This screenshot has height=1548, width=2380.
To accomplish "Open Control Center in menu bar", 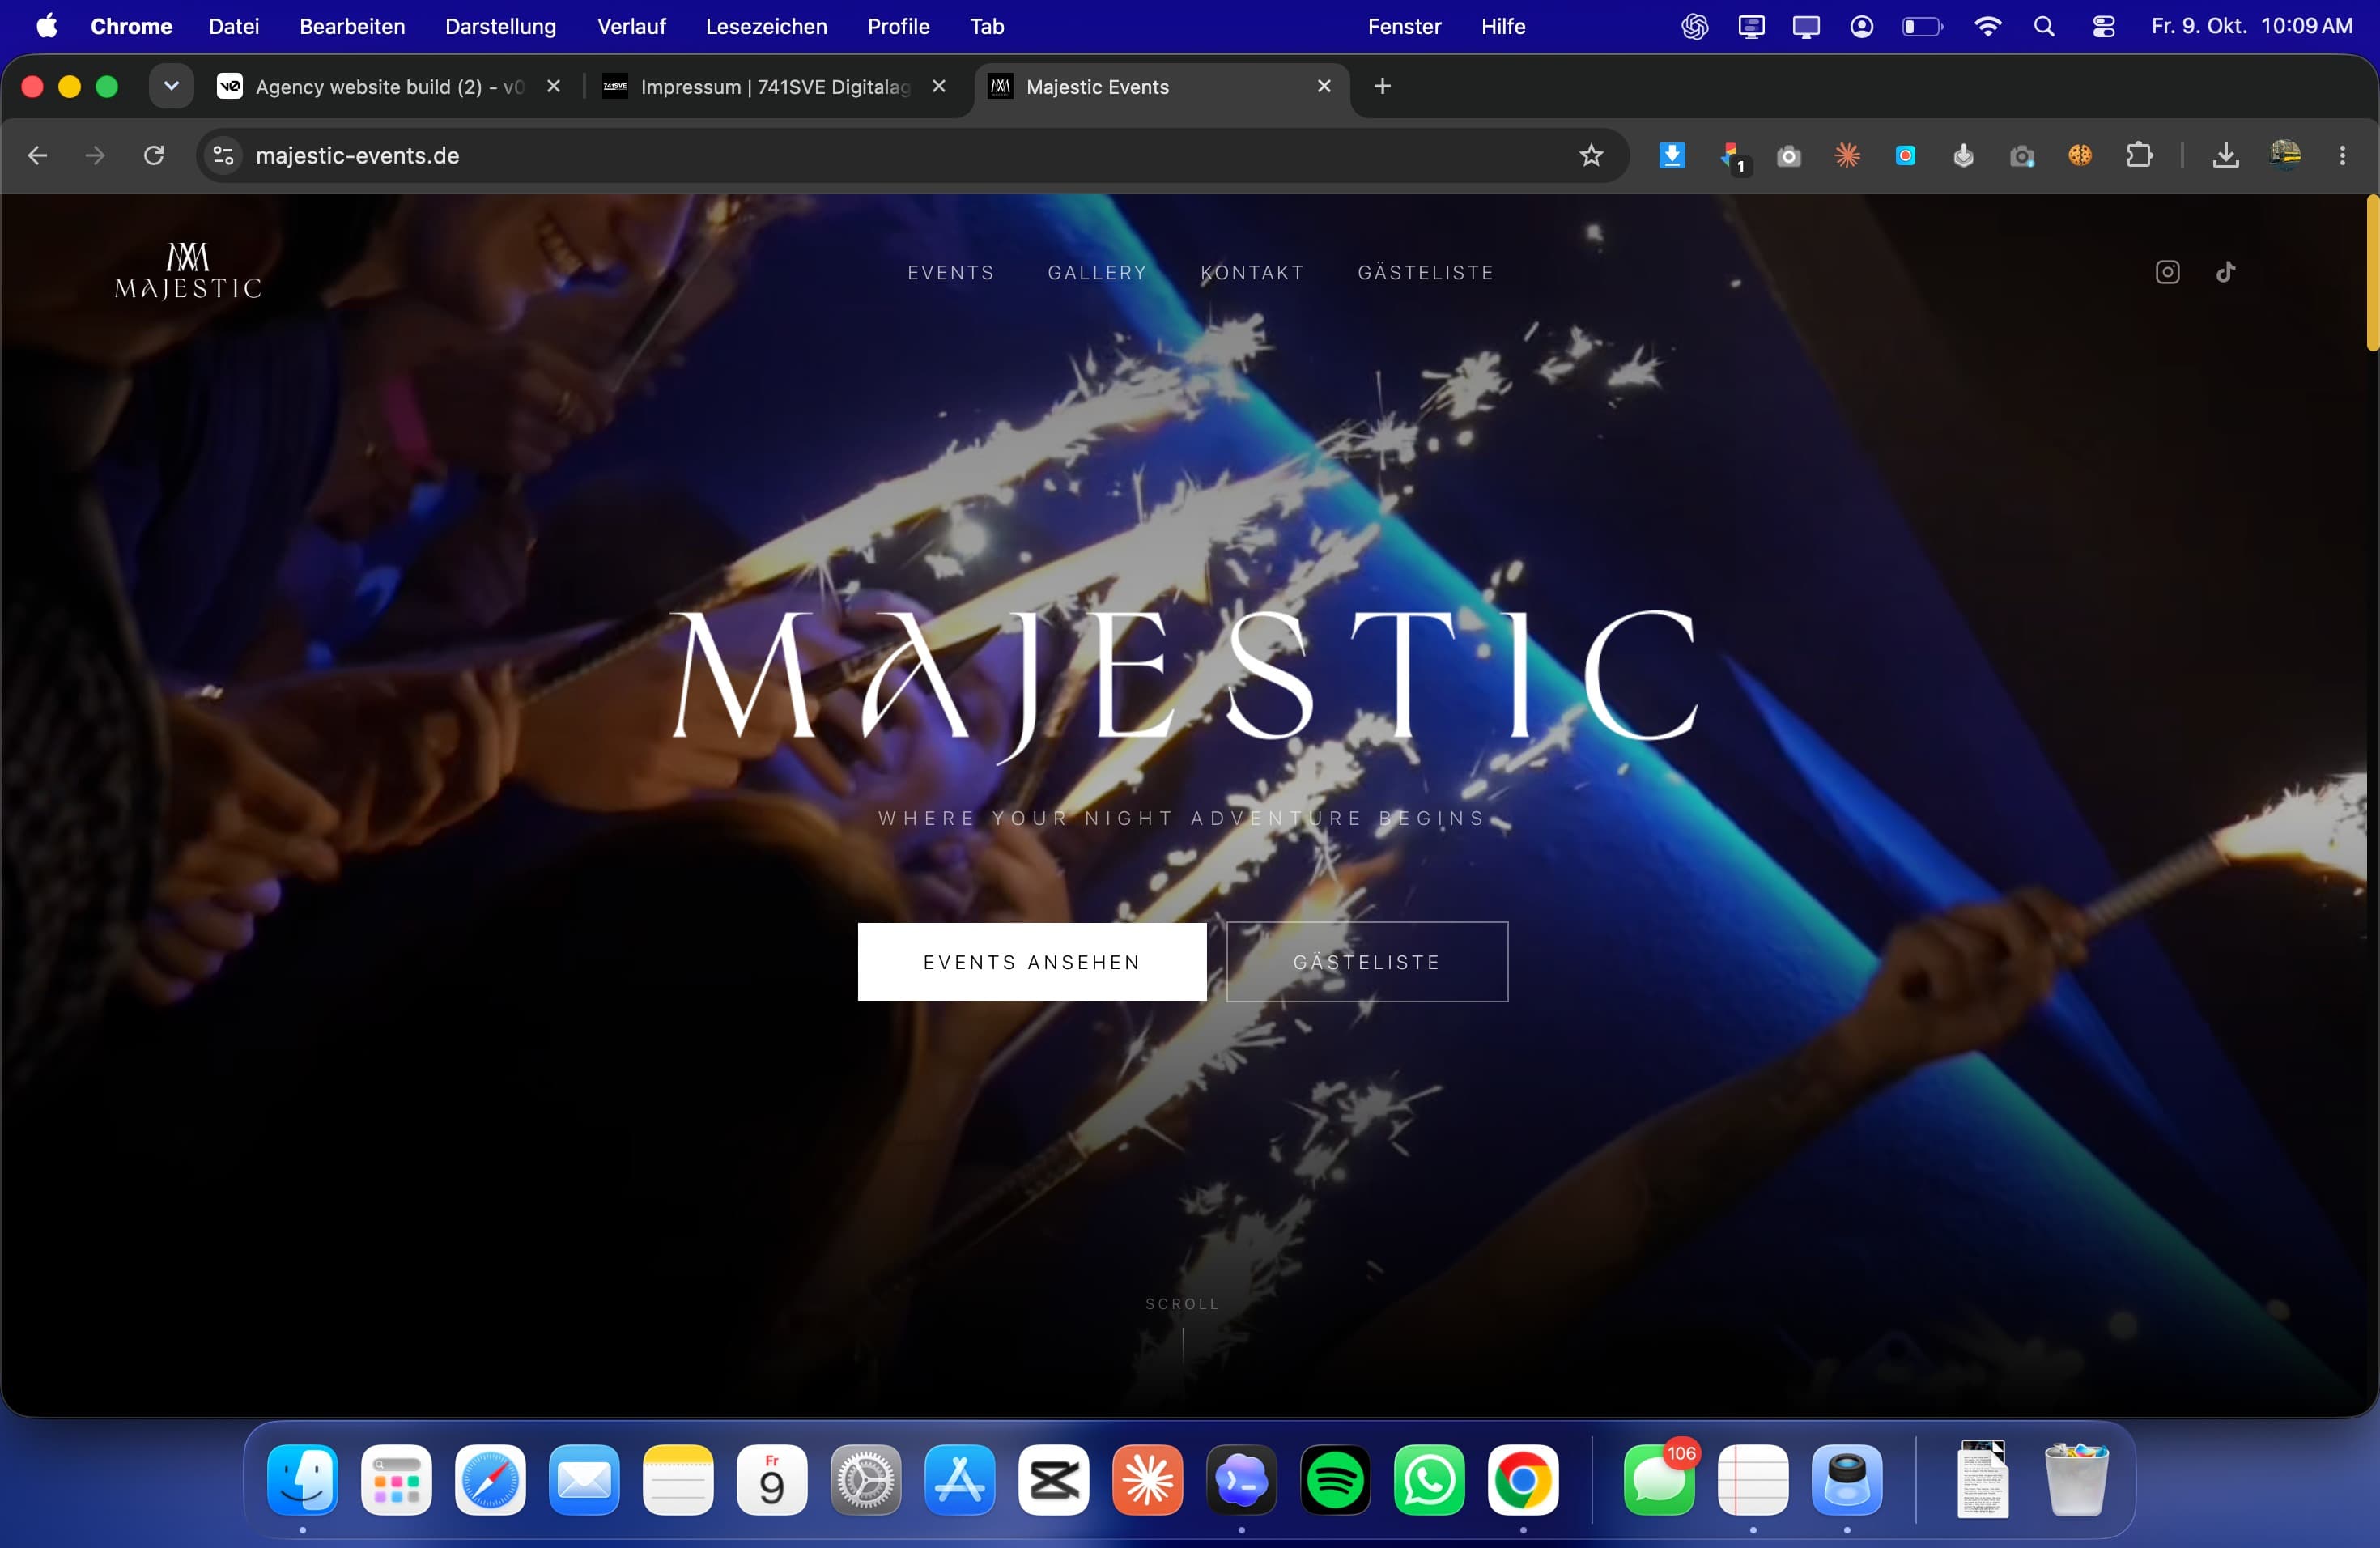I will (2103, 27).
